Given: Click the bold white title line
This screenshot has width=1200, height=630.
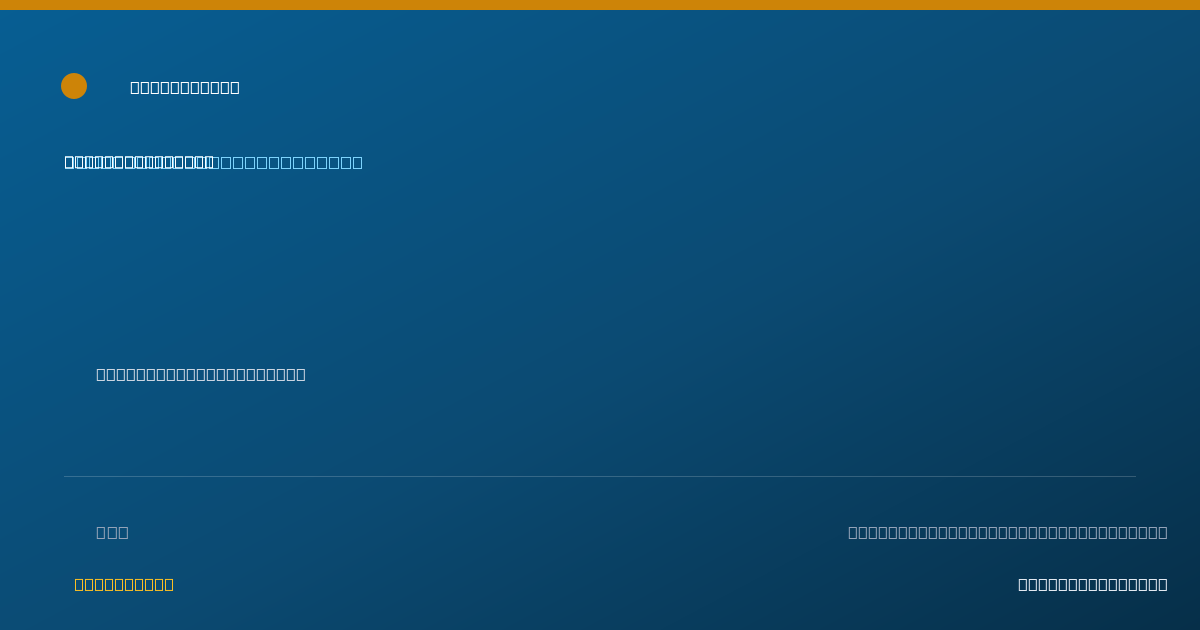Looking at the screenshot, I should 140,162.
